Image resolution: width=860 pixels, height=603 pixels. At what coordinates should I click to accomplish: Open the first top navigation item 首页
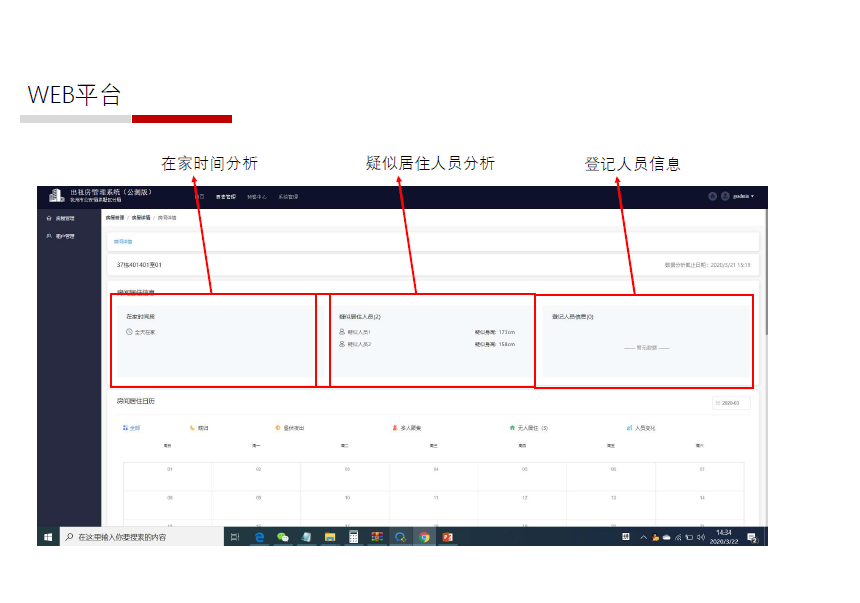(200, 196)
